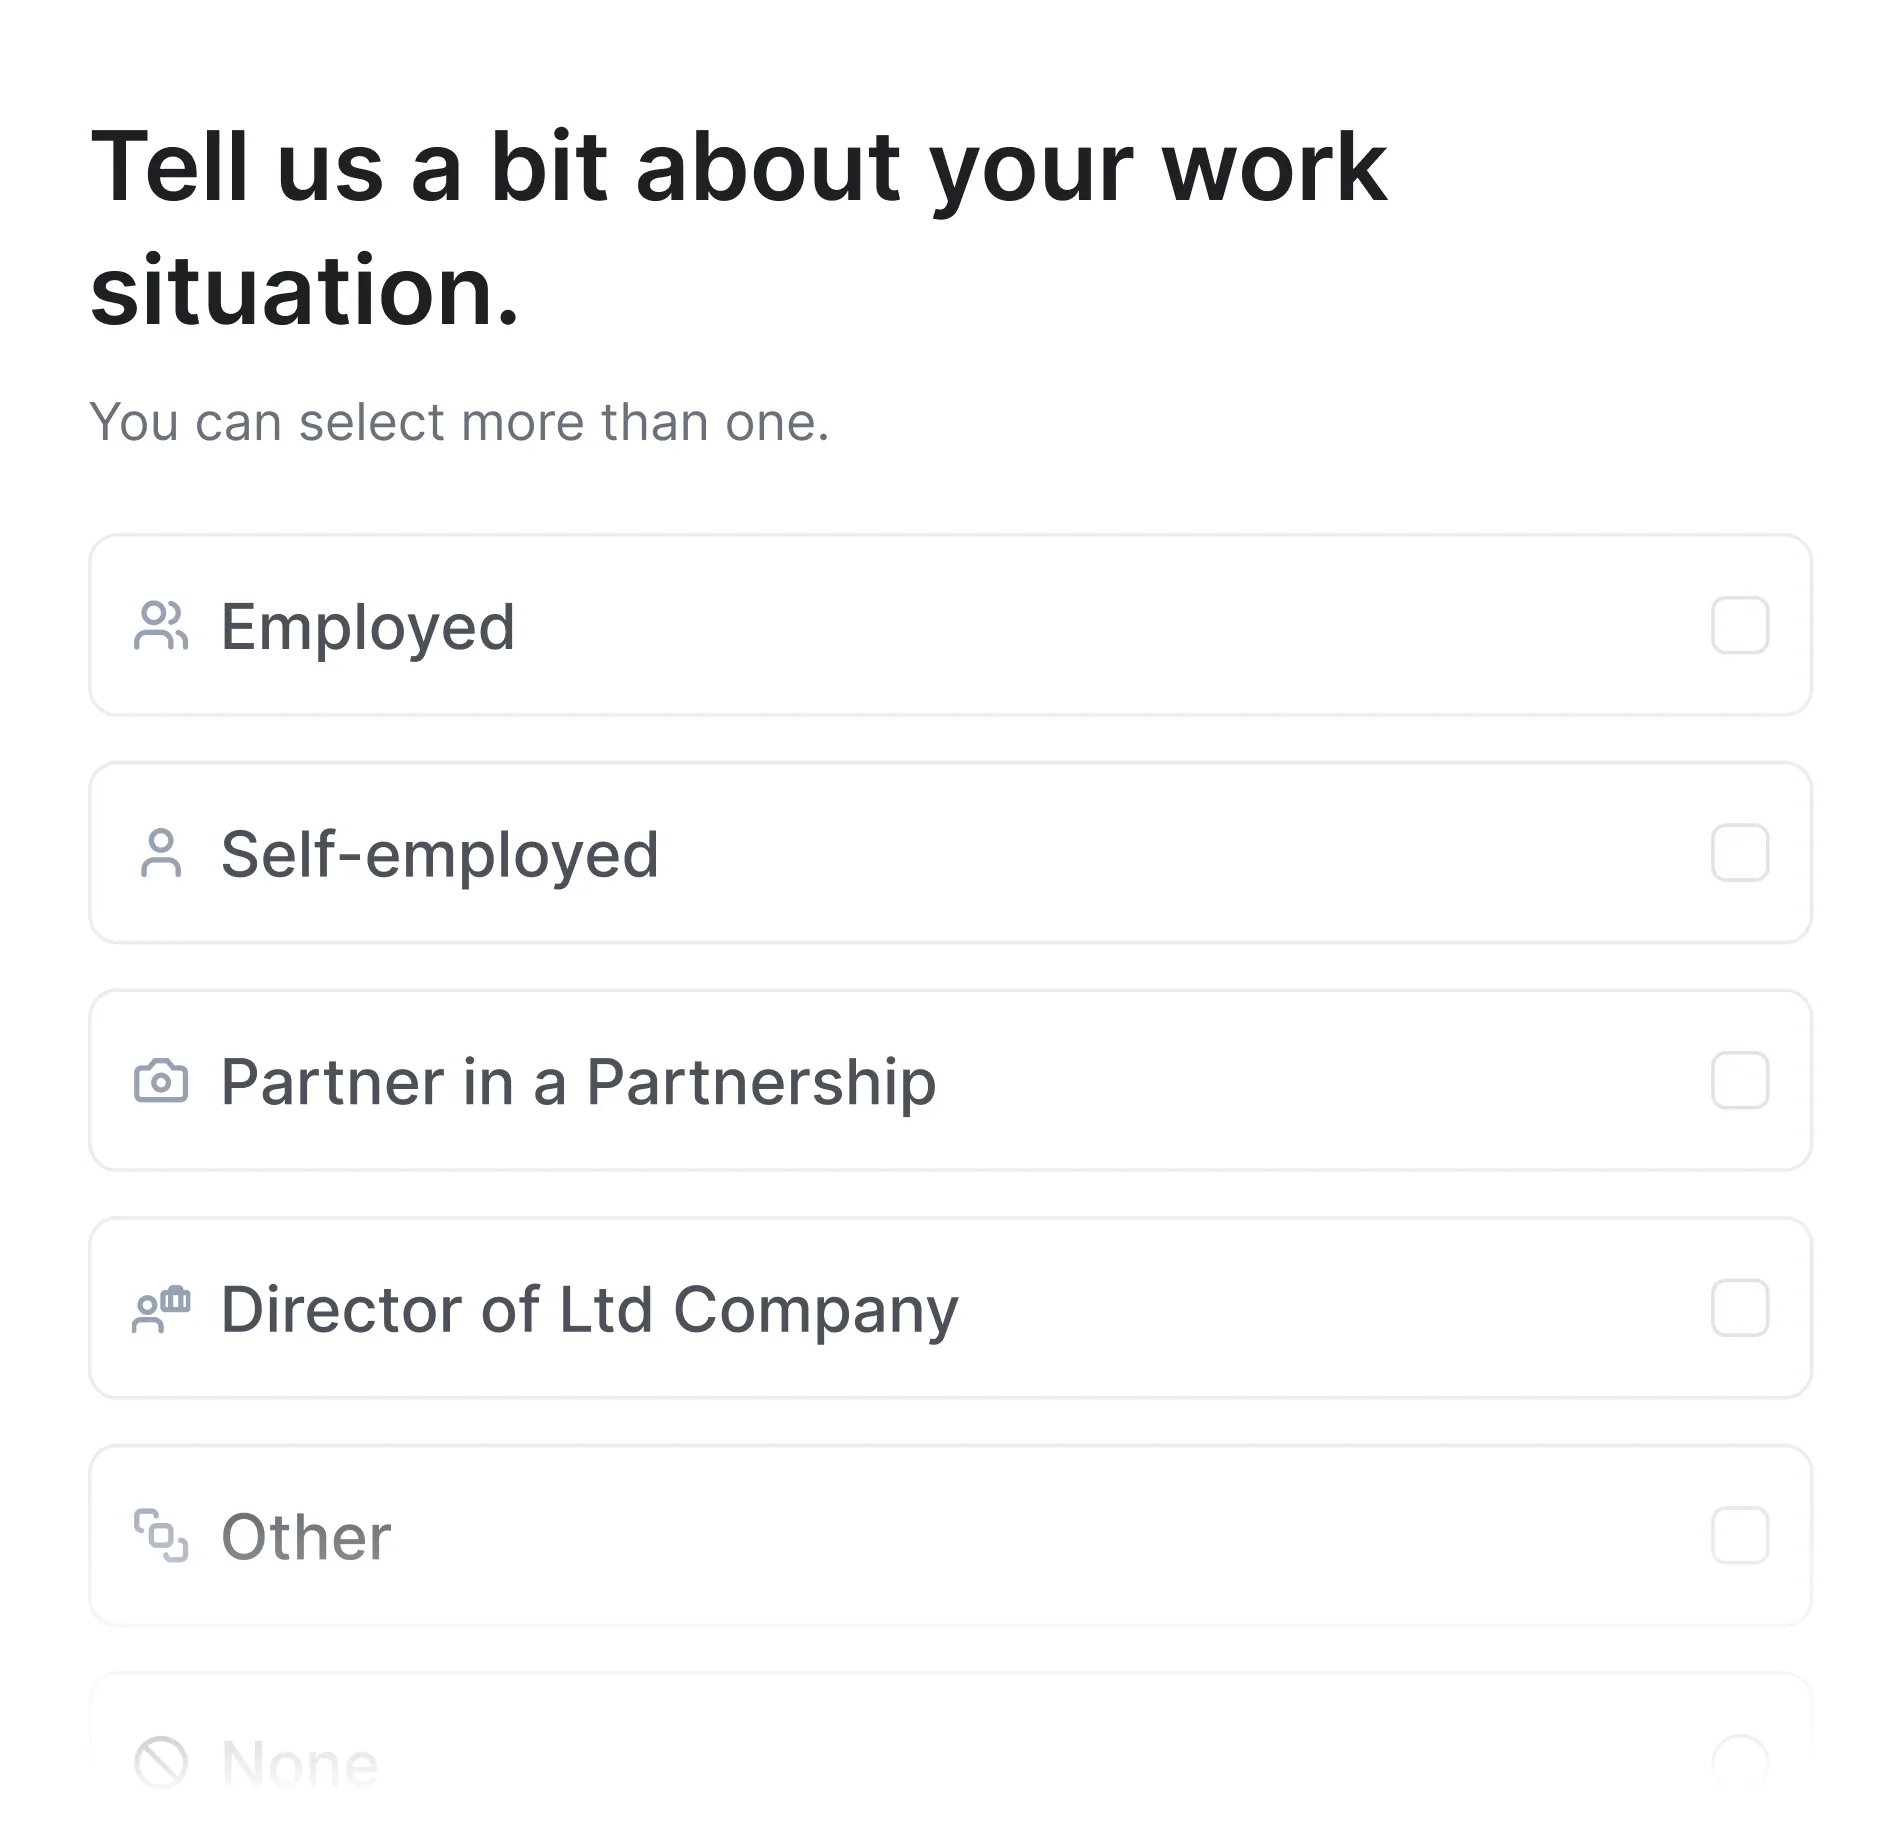
Task: Check the Self-employed checkbox
Action: (x=1740, y=853)
